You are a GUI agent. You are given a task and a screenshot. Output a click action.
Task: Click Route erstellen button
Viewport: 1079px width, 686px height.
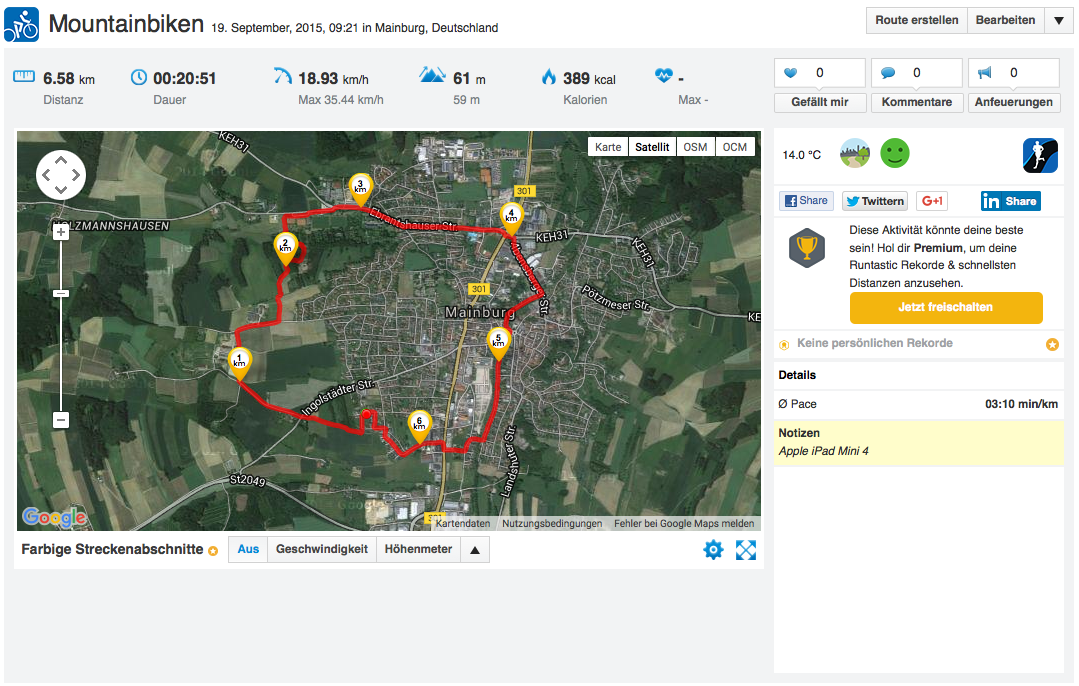(x=917, y=20)
